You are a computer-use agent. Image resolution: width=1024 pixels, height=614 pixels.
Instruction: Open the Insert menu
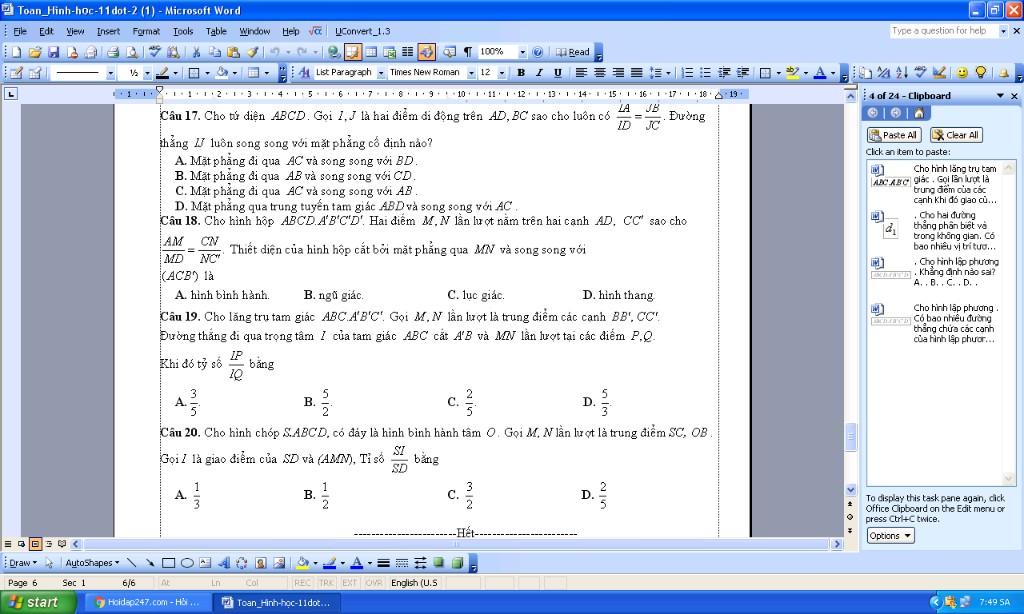pyautogui.click(x=108, y=31)
